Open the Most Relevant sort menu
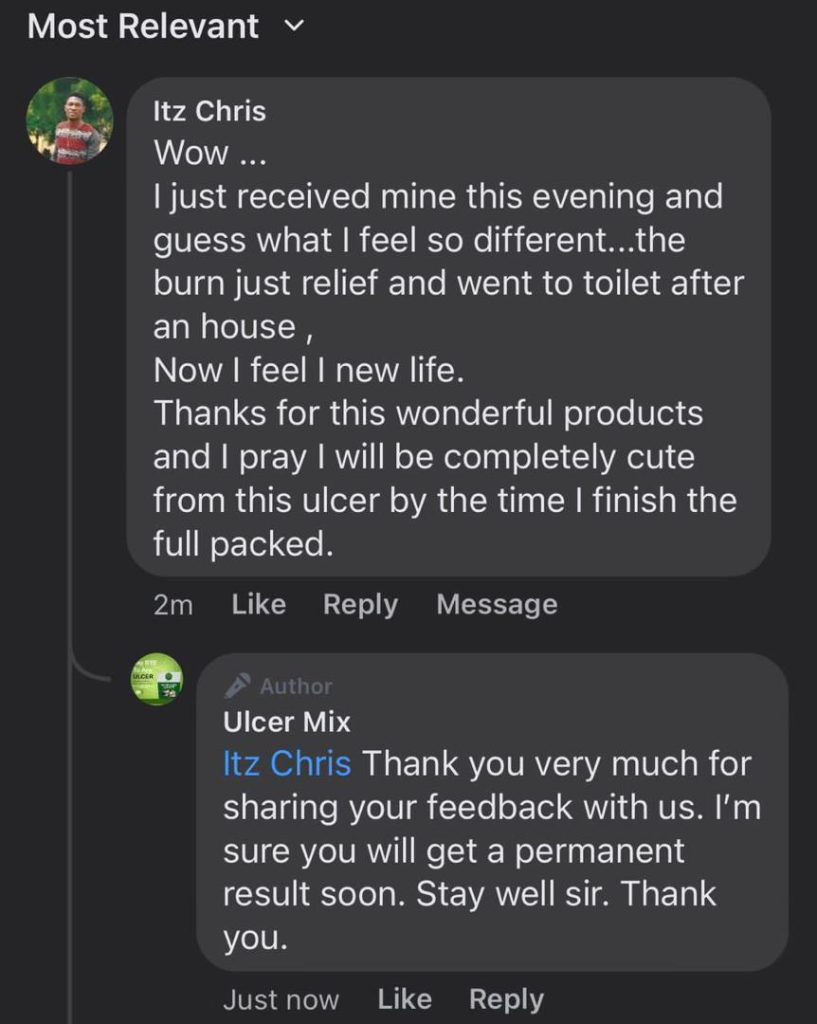 [x=143, y=27]
